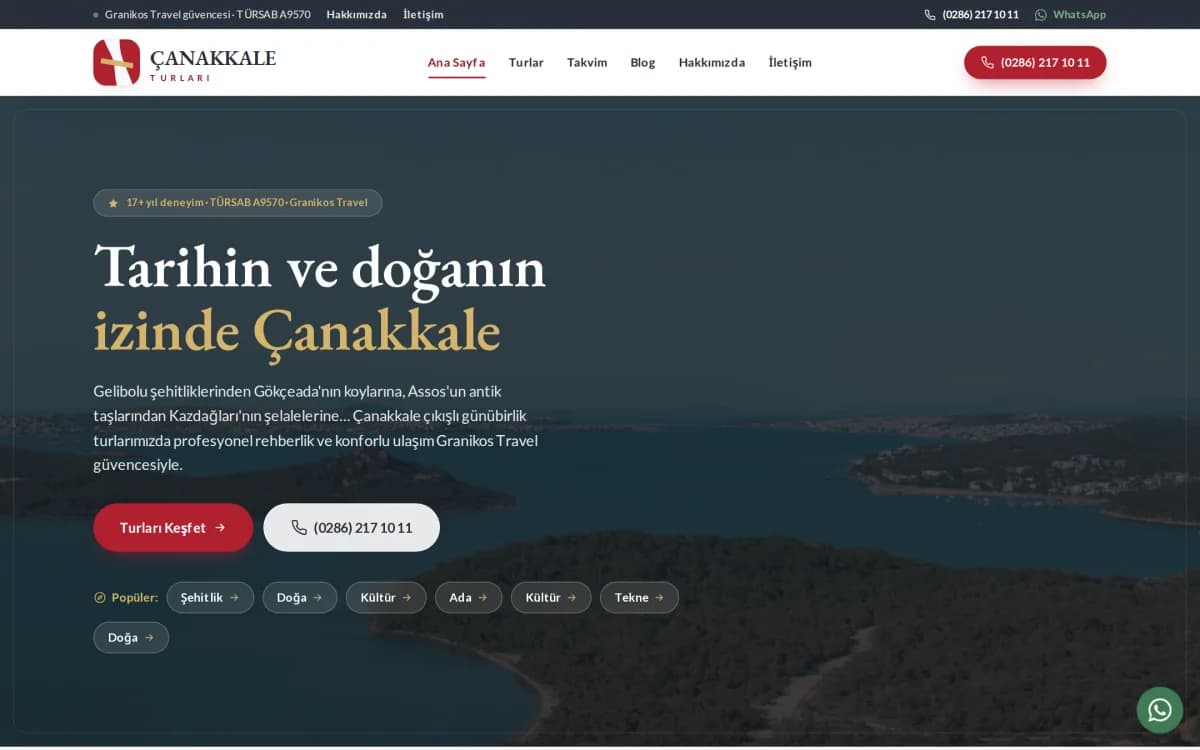
Task: Click the star icon in the 17+ yıl deneyim badge
Action: pyautogui.click(x=113, y=203)
